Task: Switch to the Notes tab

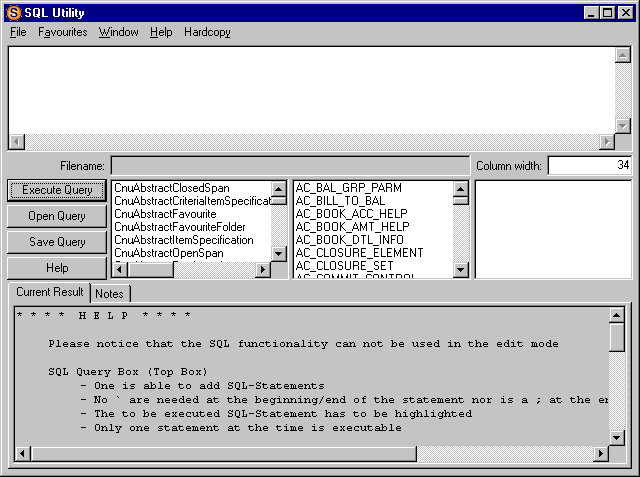Action: point(109,293)
